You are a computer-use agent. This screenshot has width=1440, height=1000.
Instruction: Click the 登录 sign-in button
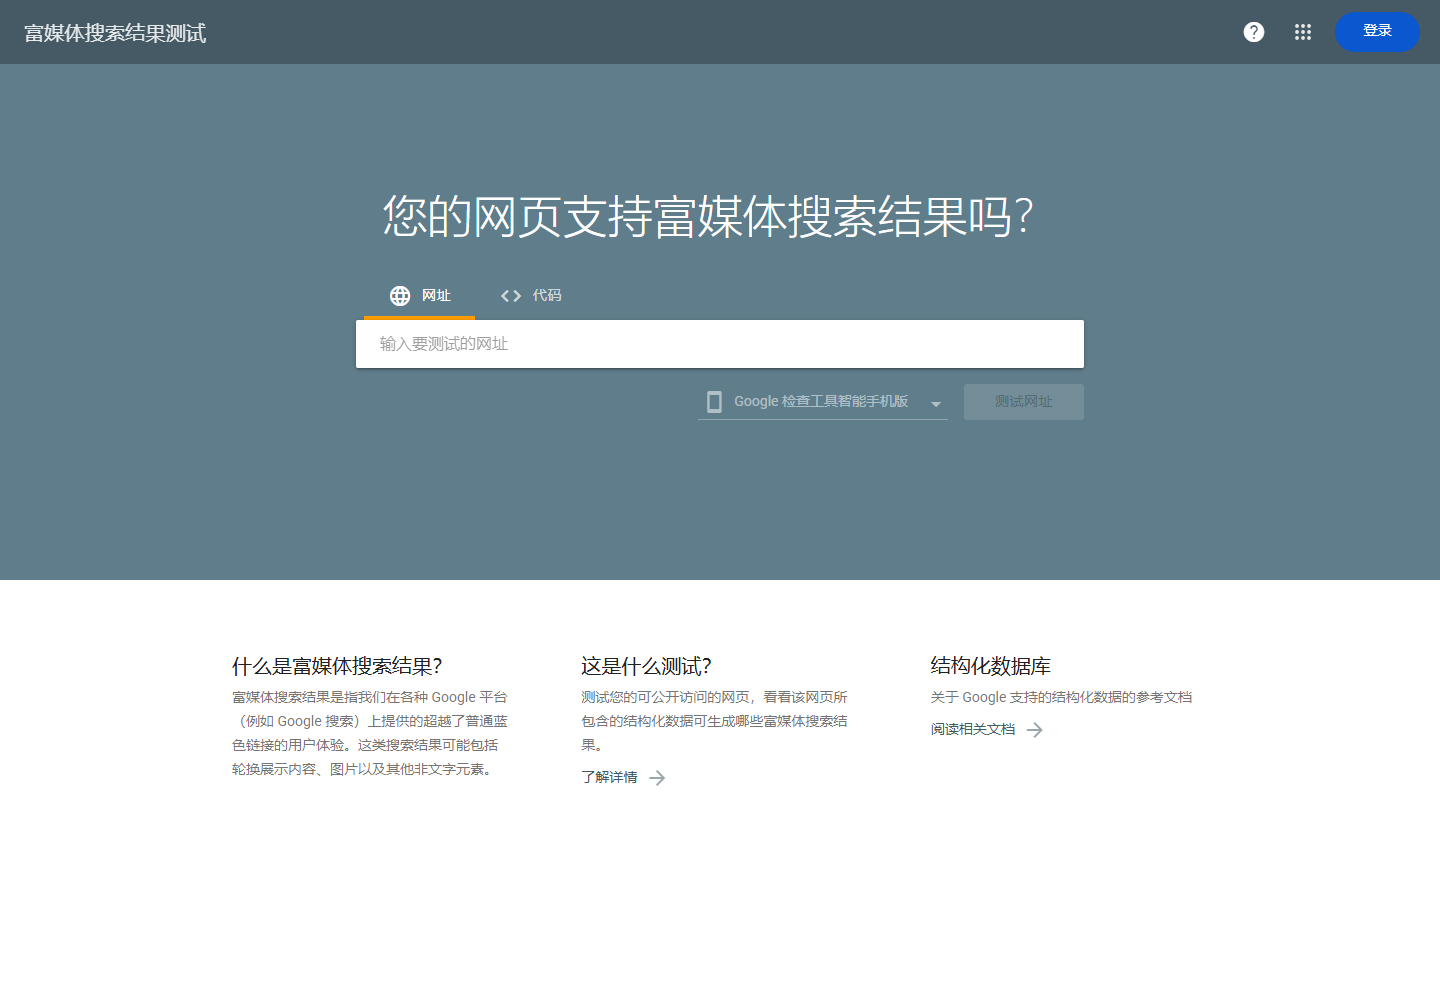pyautogui.click(x=1377, y=32)
